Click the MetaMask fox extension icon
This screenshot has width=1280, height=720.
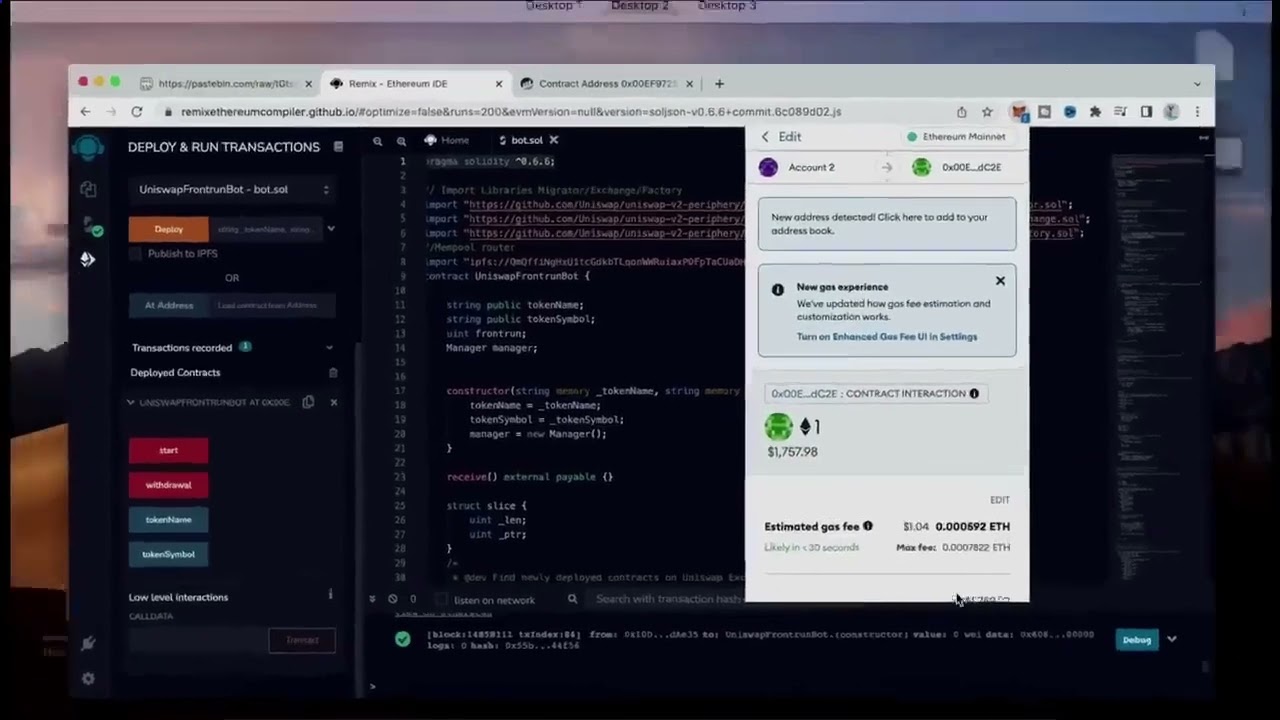[1018, 112]
